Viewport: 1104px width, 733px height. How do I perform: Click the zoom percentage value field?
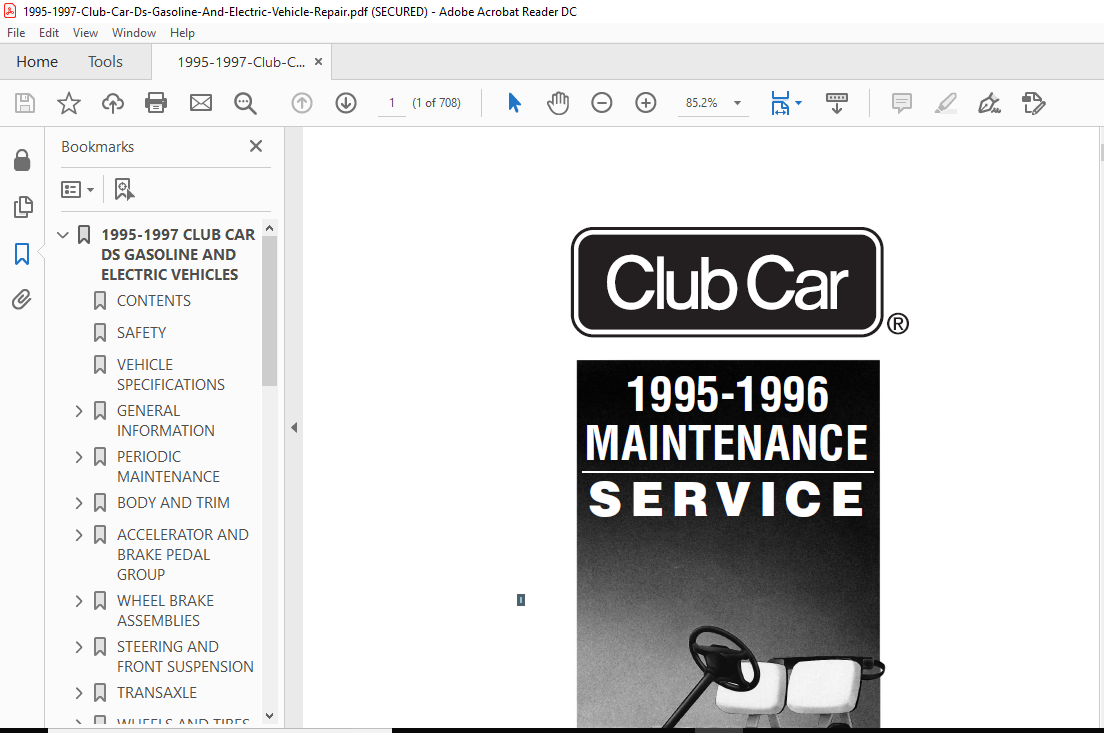[x=702, y=103]
